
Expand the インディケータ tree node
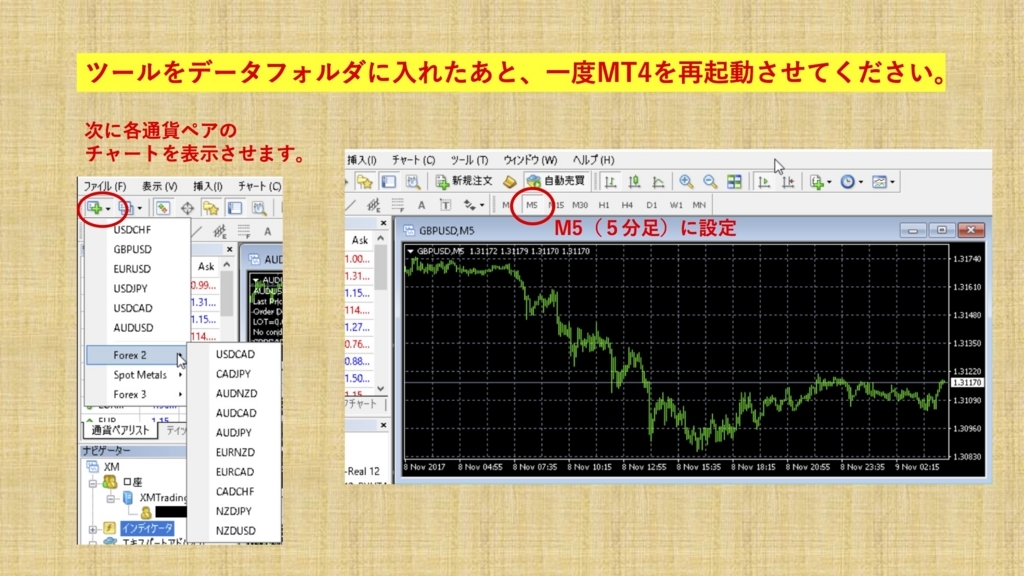pyautogui.click(x=93, y=529)
